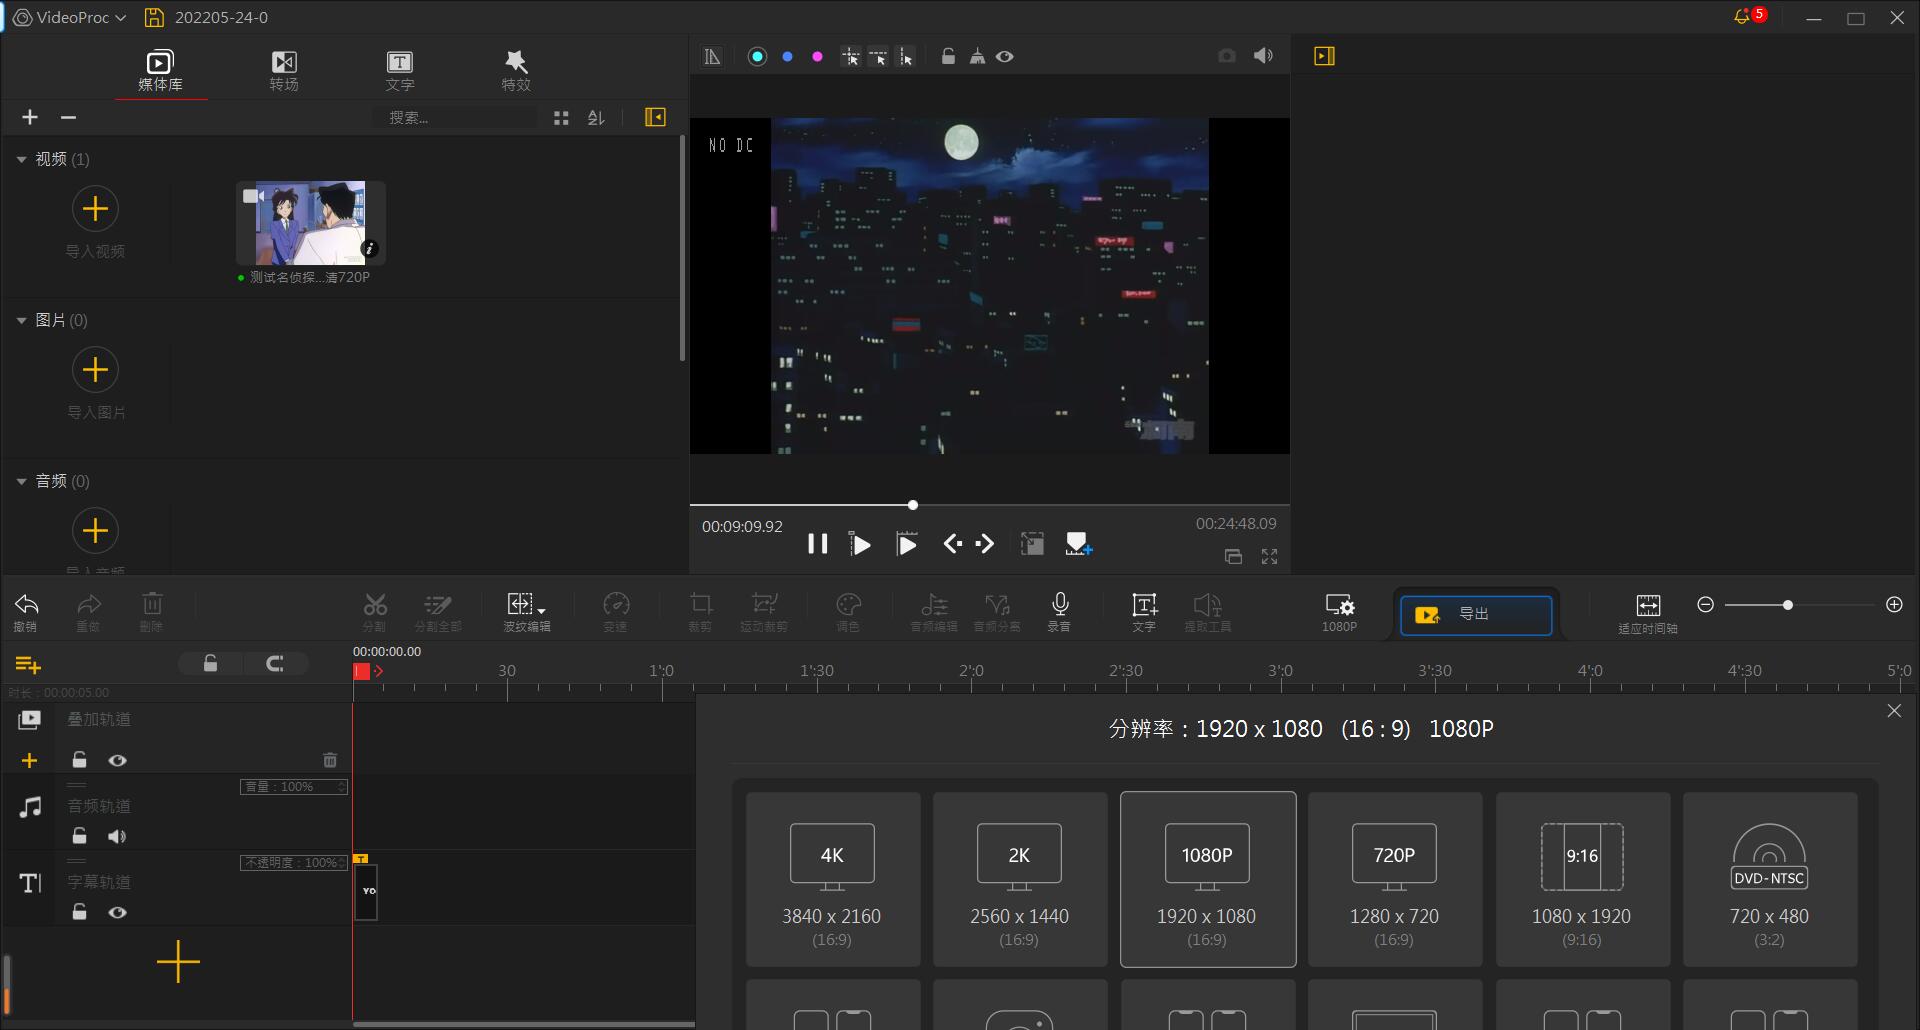This screenshot has width=1920, height=1030.
Task: Click the timeline zoom slider
Action: coord(1799,605)
